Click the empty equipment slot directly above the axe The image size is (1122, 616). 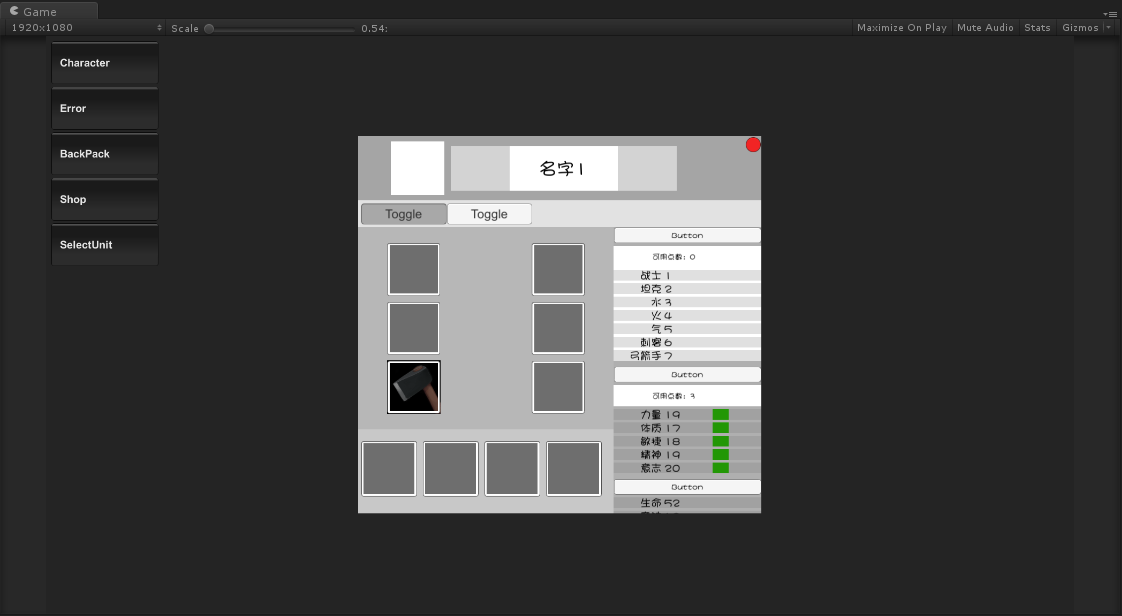point(414,328)
